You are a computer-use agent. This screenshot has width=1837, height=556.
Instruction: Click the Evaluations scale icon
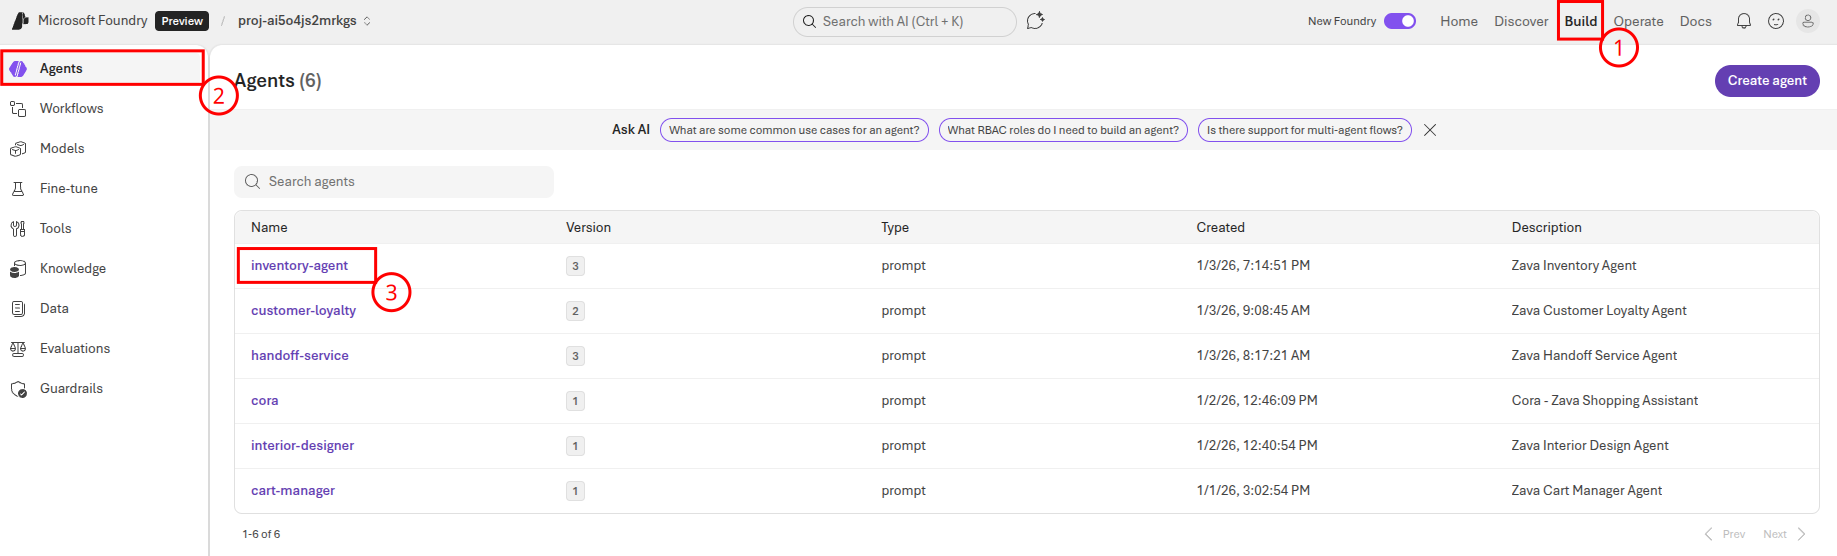tap(18, 348)
